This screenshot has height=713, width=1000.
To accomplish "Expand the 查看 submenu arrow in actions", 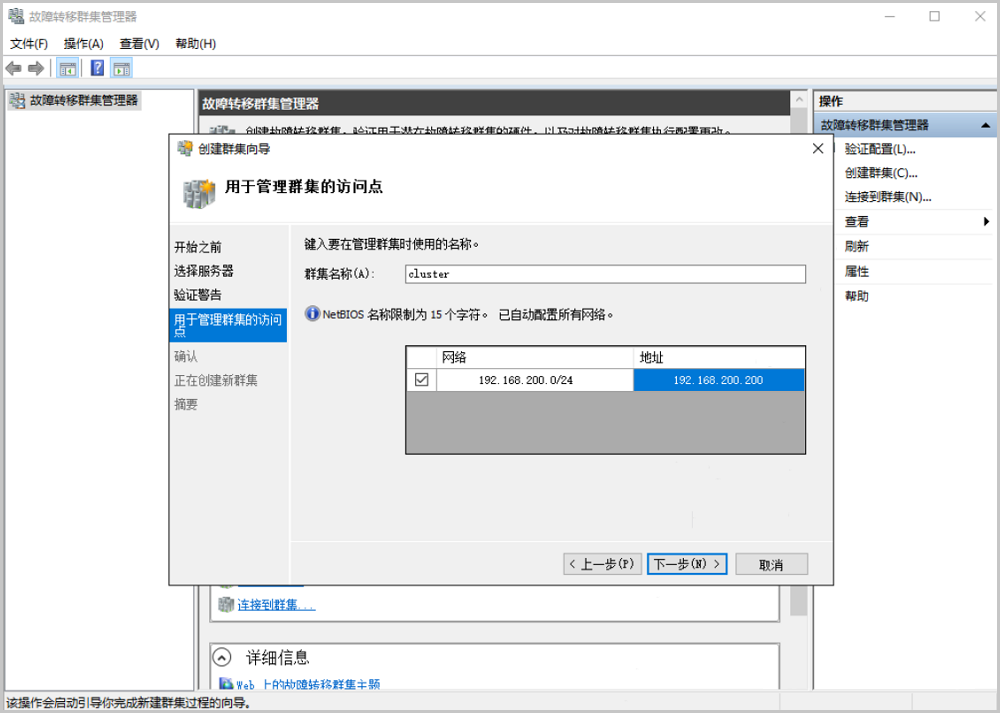I will pos(986,222).
